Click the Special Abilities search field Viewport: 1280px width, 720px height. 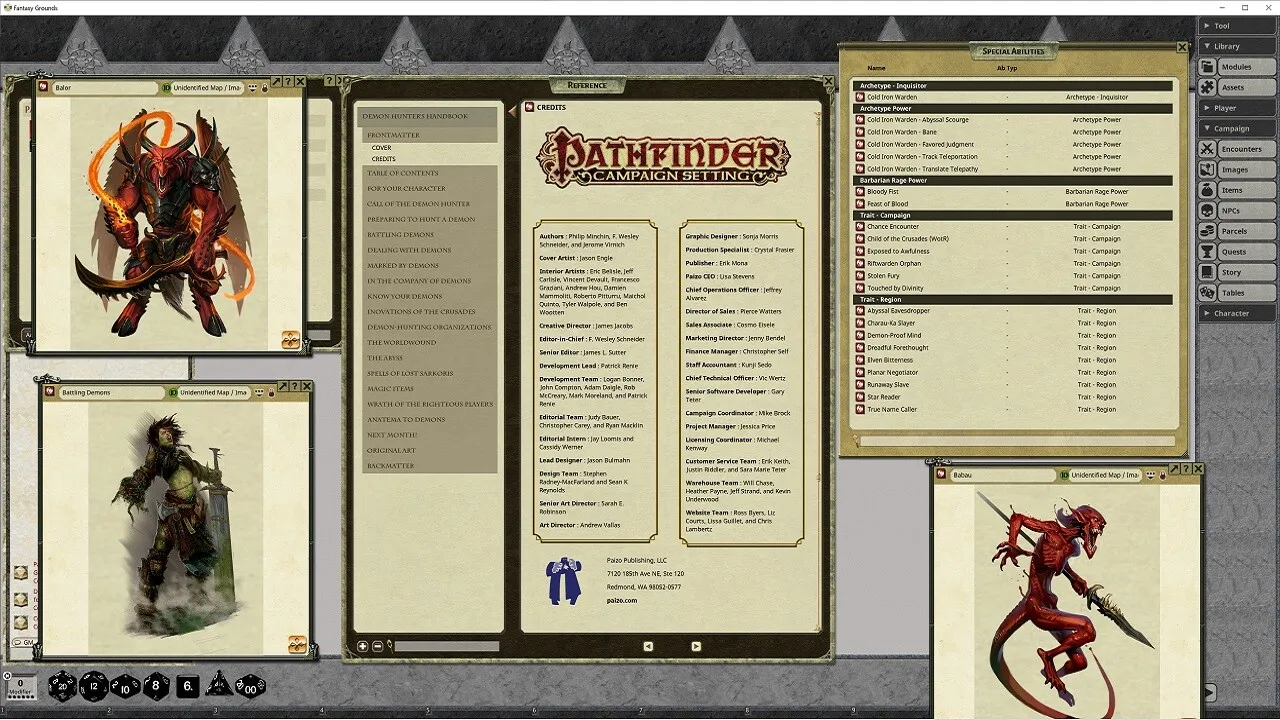[1016, 440]
